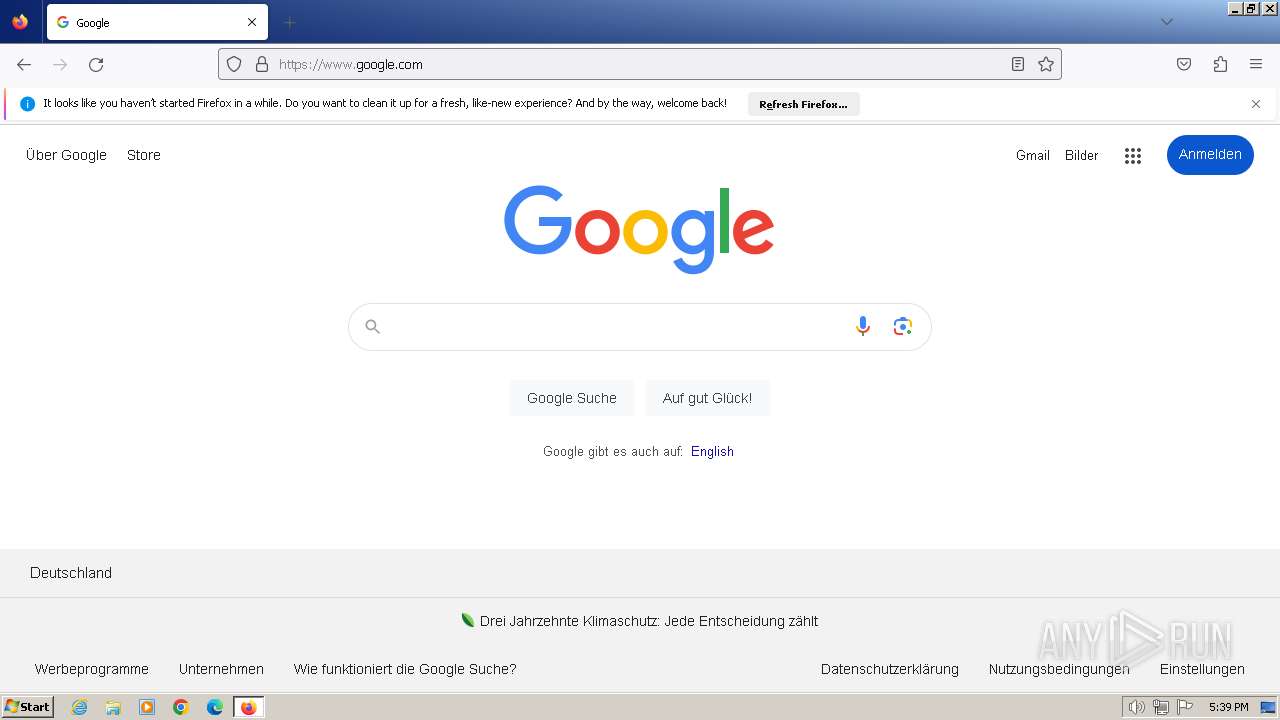This screenshot has height=720, width=1280.
Task: Start voice search with microphone icon
Action: [x=863, y=326]
